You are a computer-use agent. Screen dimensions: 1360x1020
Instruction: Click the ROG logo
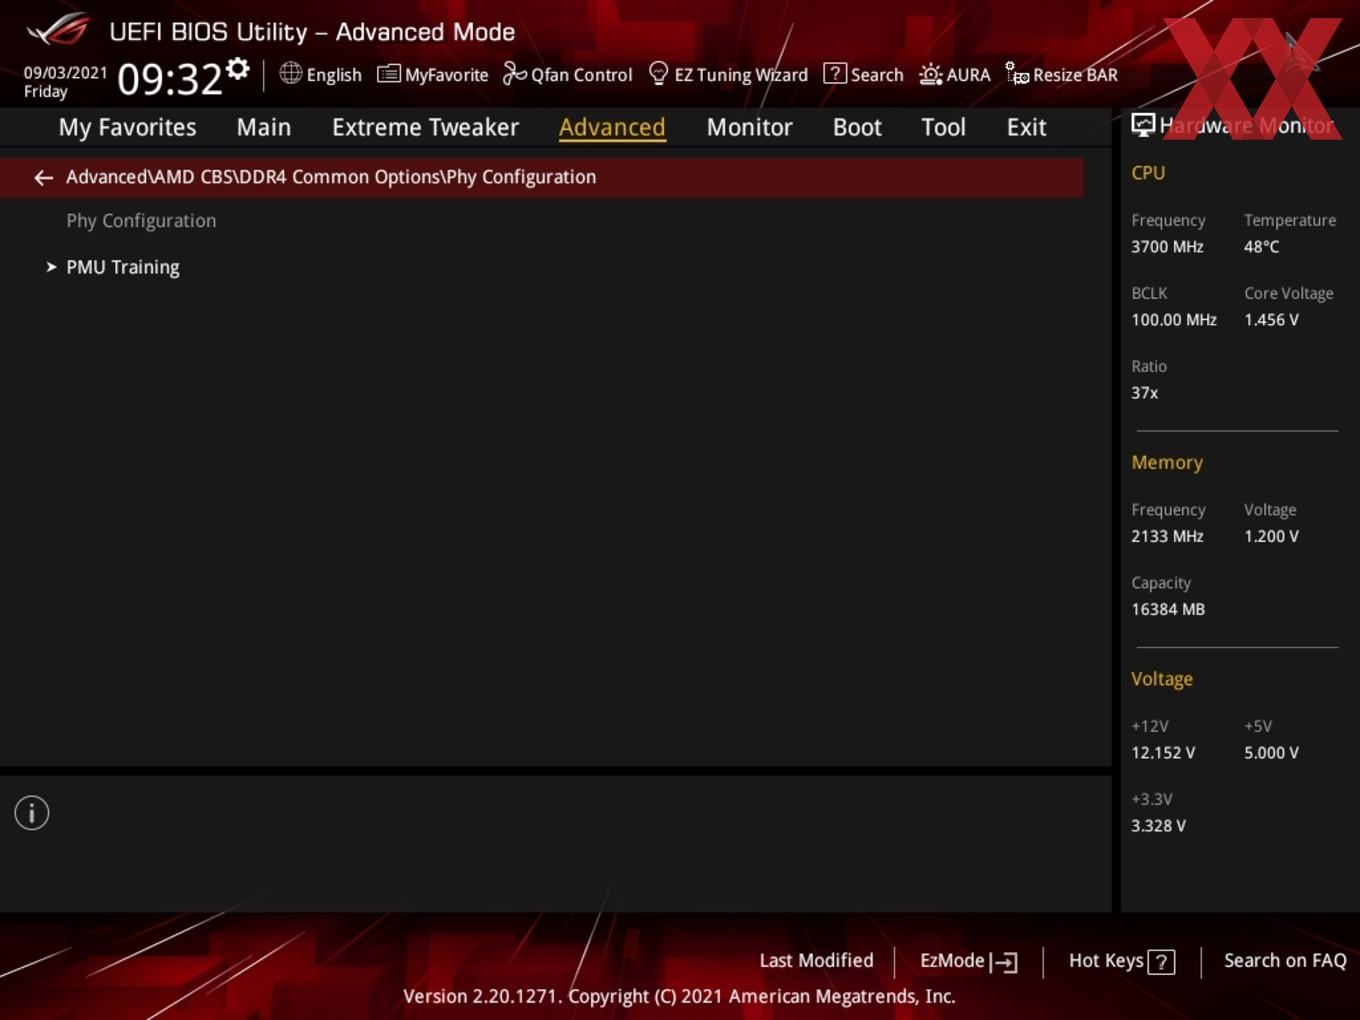pos(58,29)
